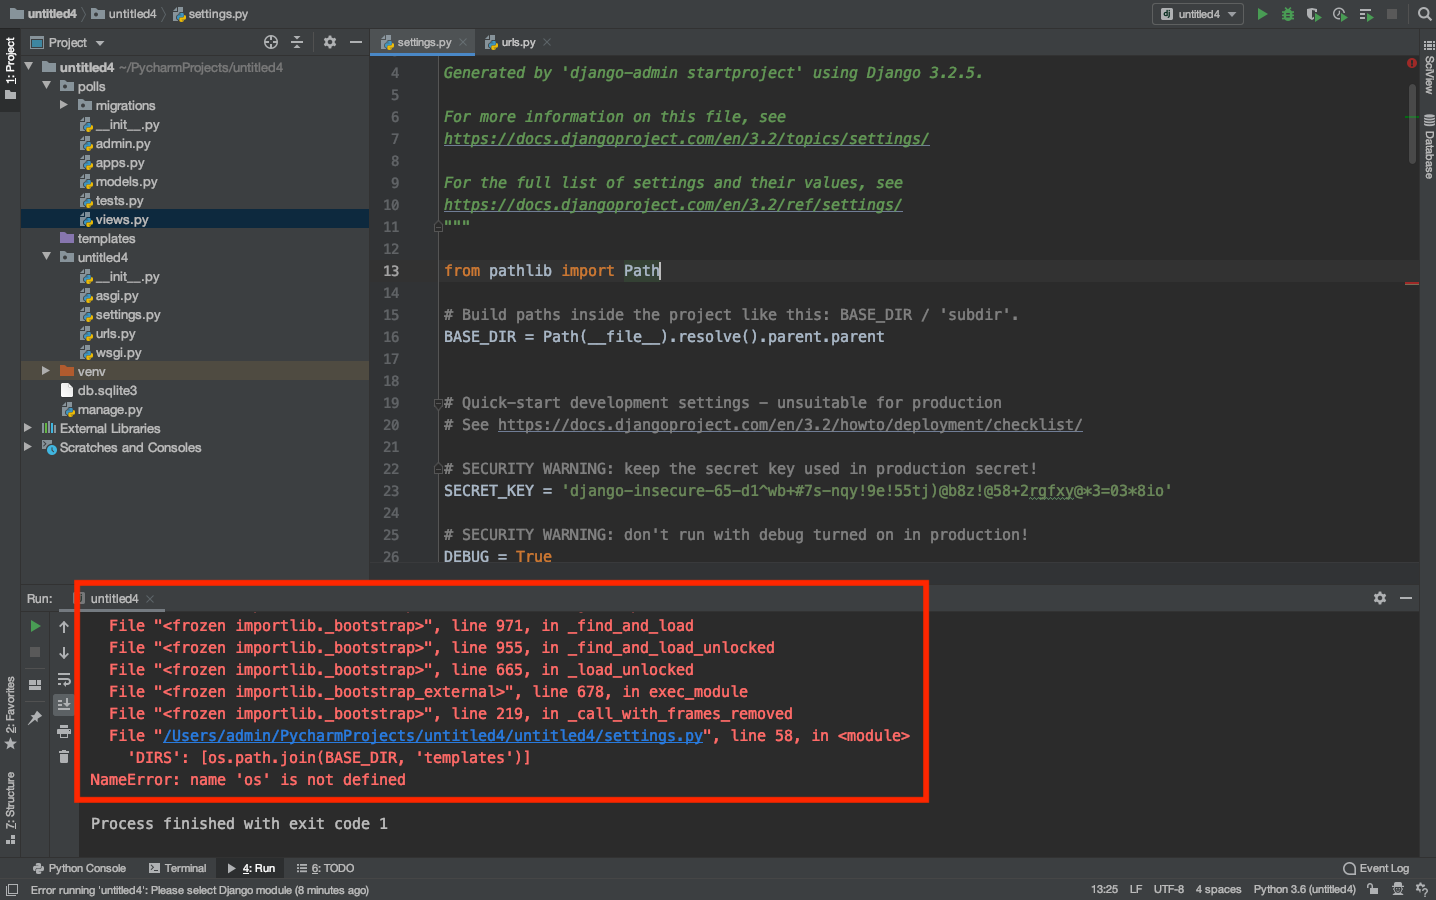Open Run panel gear settings

point(1380,598)
